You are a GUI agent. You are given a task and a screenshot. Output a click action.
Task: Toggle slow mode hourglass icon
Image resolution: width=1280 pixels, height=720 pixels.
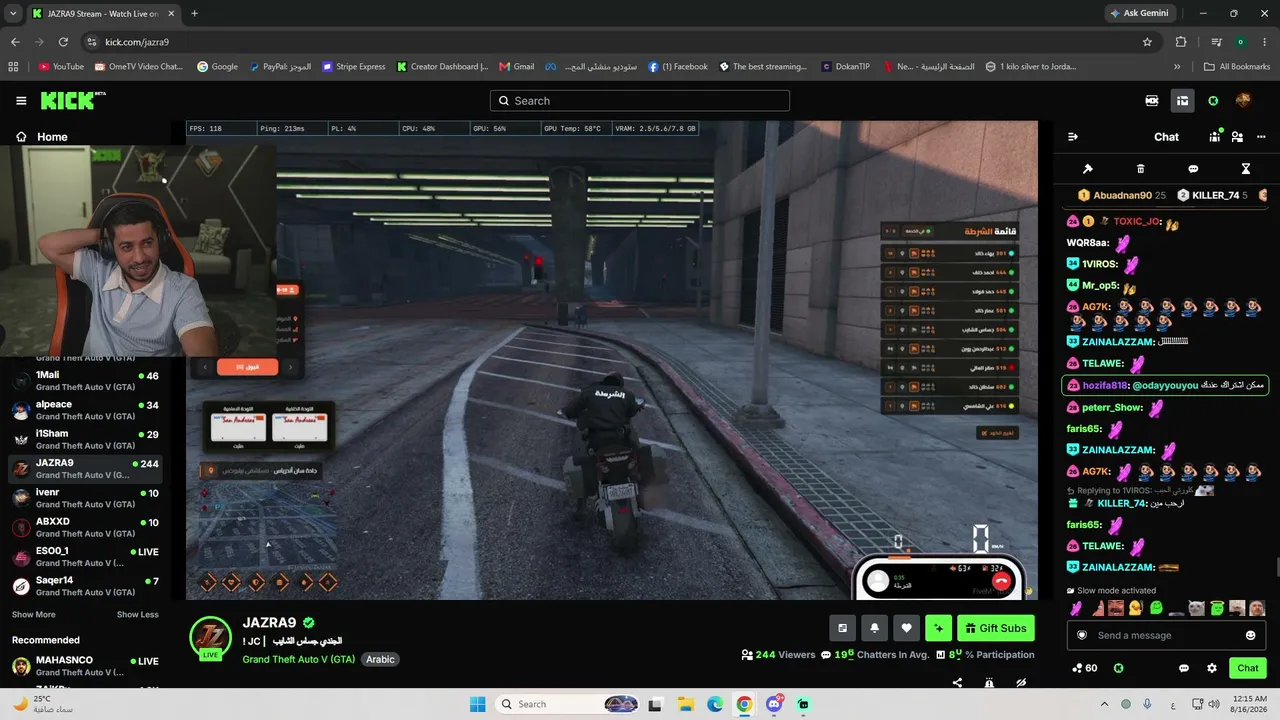tap(1246, 169)
